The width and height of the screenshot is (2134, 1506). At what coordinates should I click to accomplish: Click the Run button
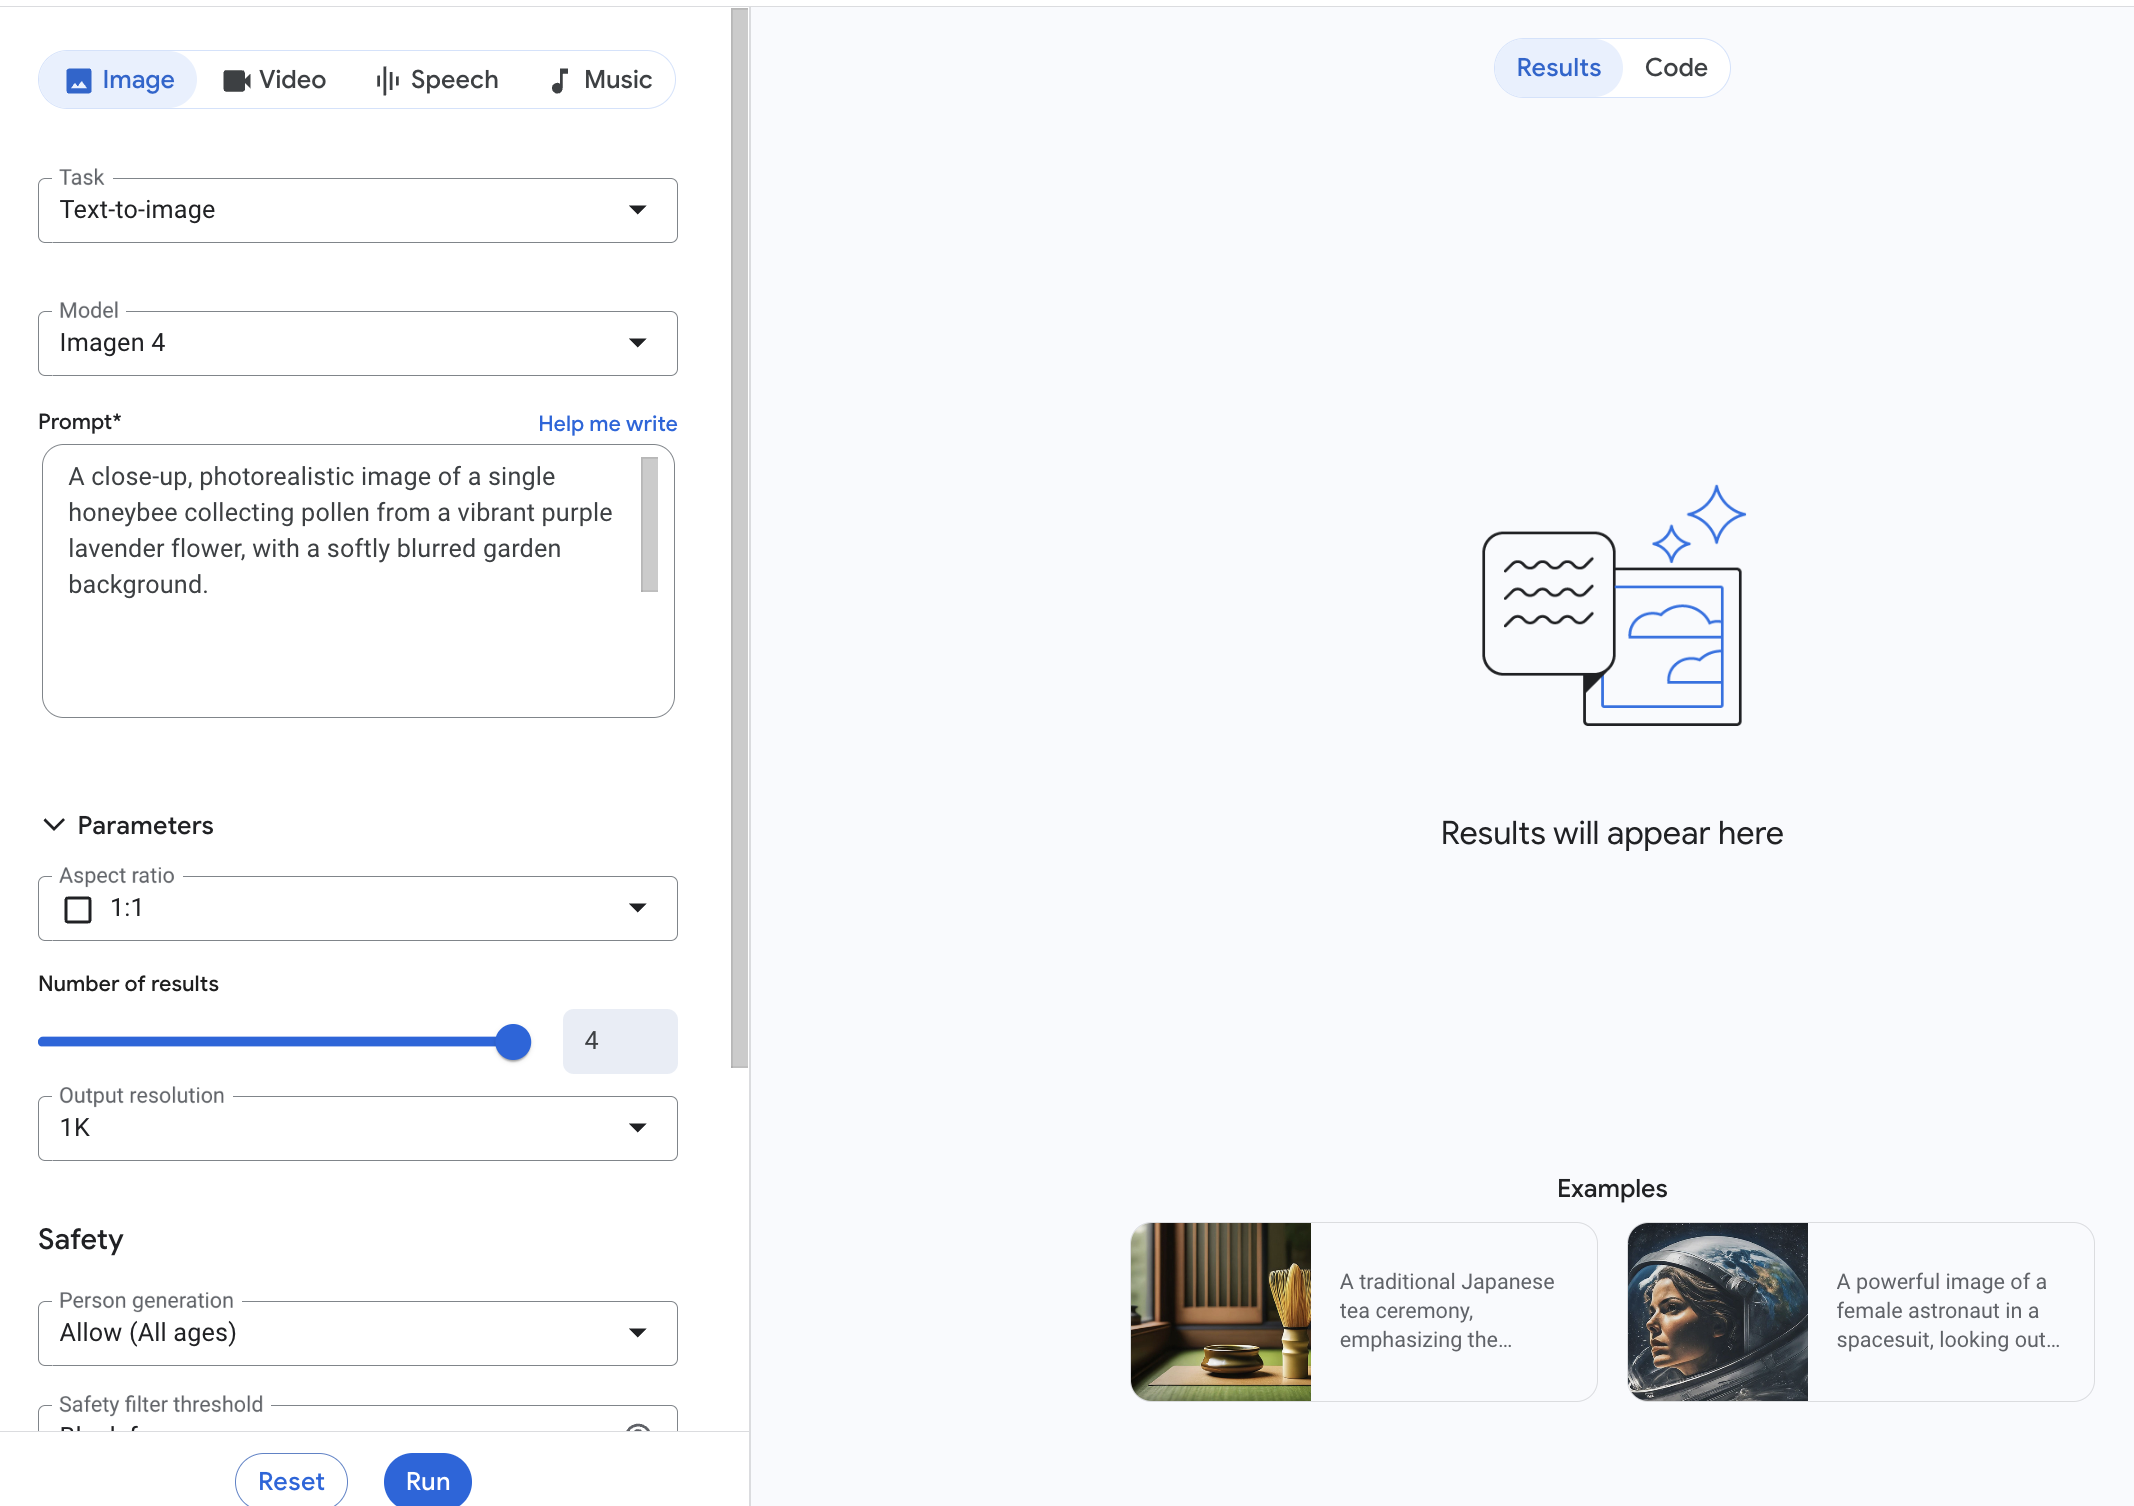point(427,1481)
